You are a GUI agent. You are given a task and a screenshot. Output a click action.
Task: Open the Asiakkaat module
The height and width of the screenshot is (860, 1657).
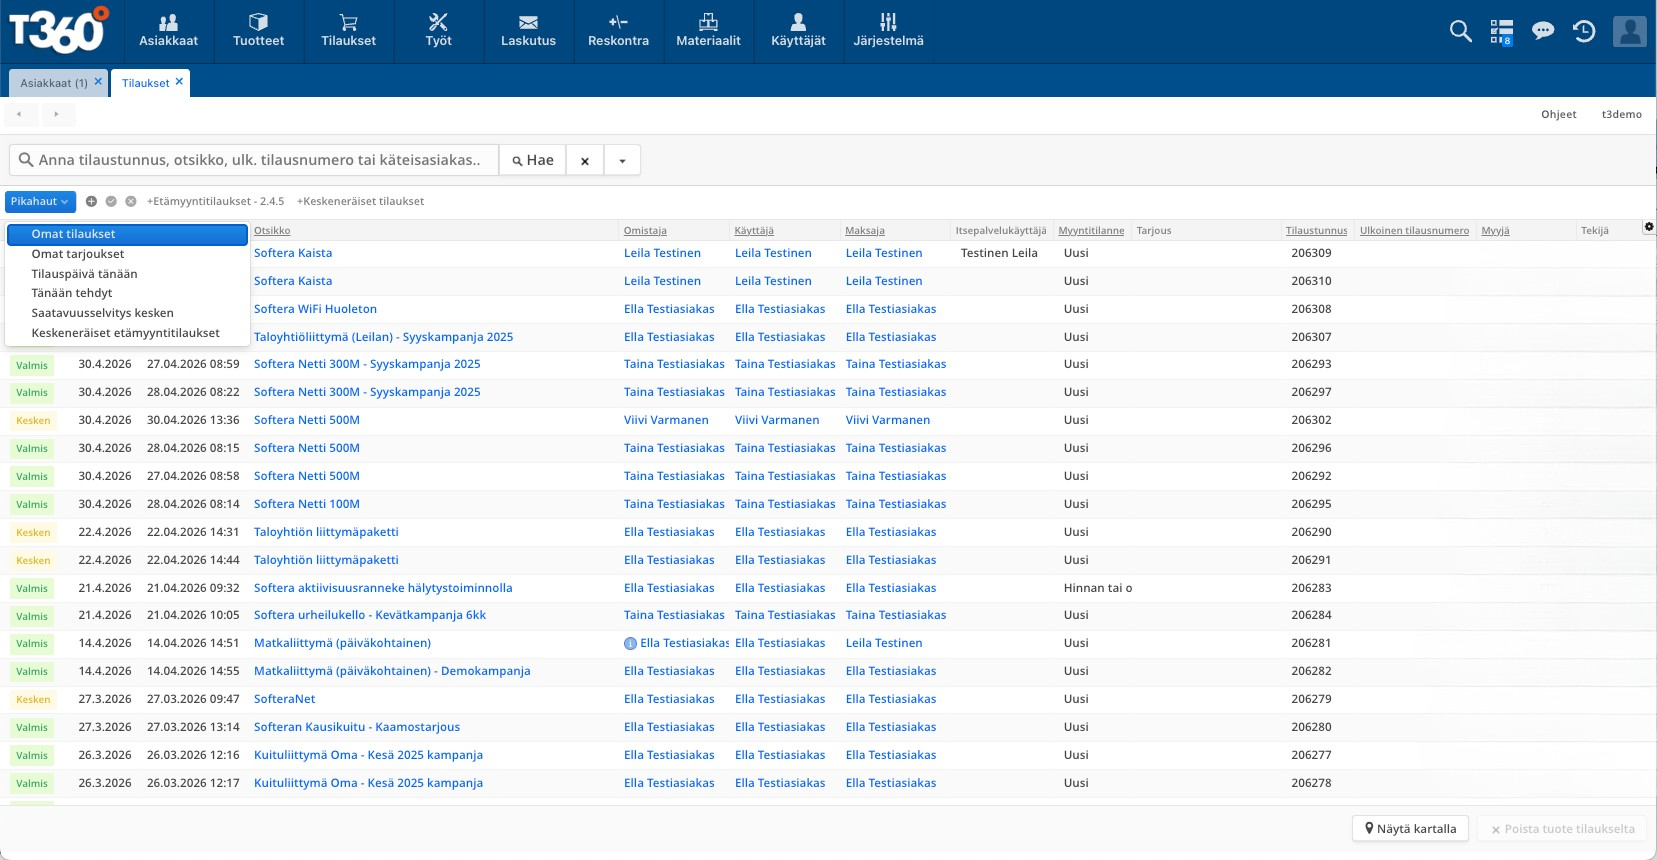pyautogui.click(x=168, y=31)
